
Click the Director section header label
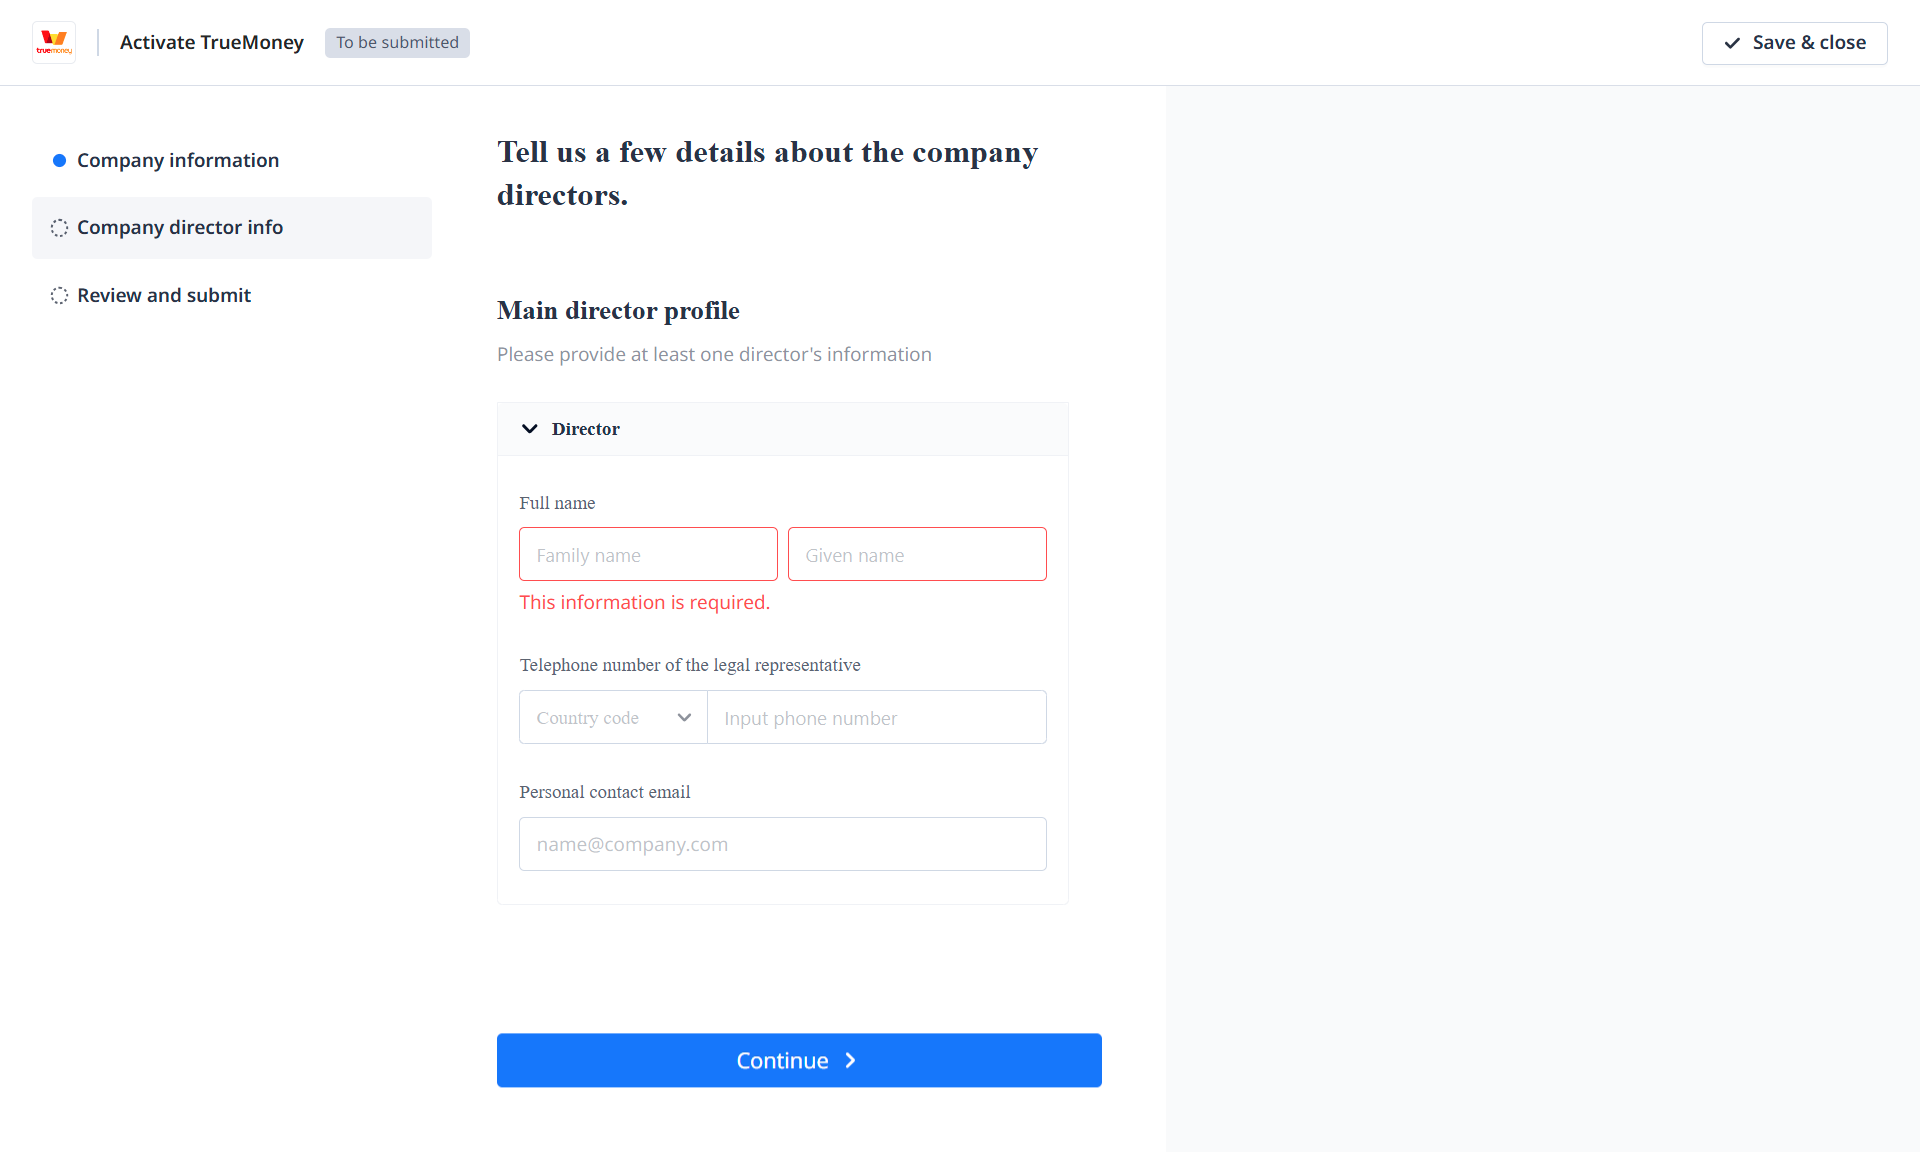coord(586,429)
